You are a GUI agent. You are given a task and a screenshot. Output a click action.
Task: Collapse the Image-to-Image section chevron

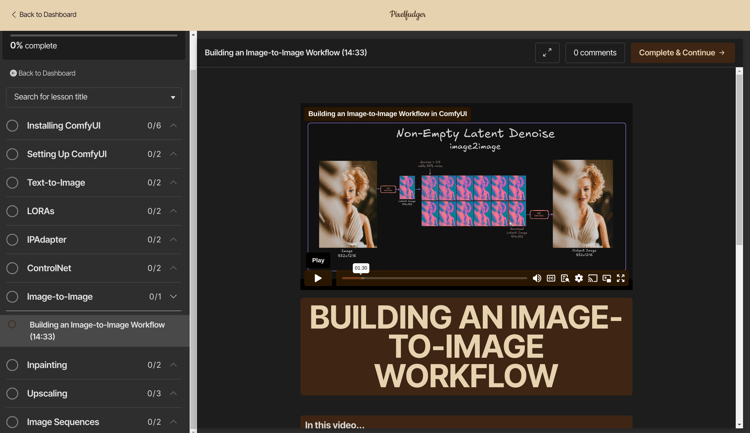point(174,297)
